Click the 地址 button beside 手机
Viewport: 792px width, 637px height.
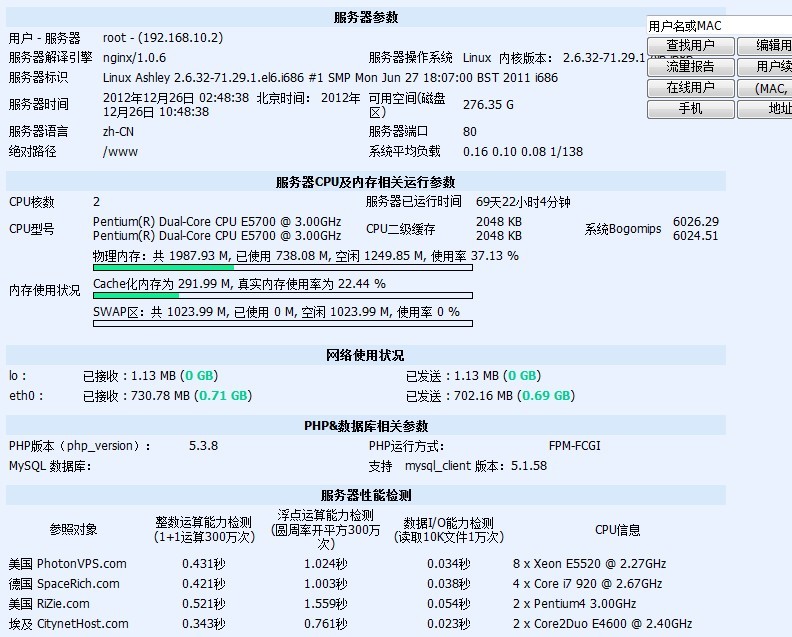pos(765,109)
